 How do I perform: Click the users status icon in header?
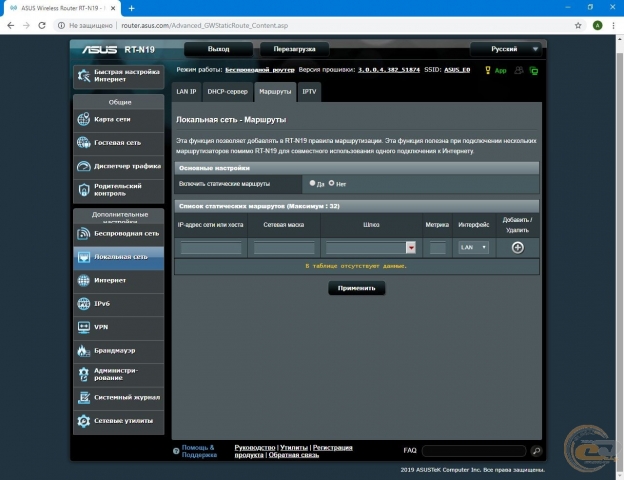pos(519,70)
